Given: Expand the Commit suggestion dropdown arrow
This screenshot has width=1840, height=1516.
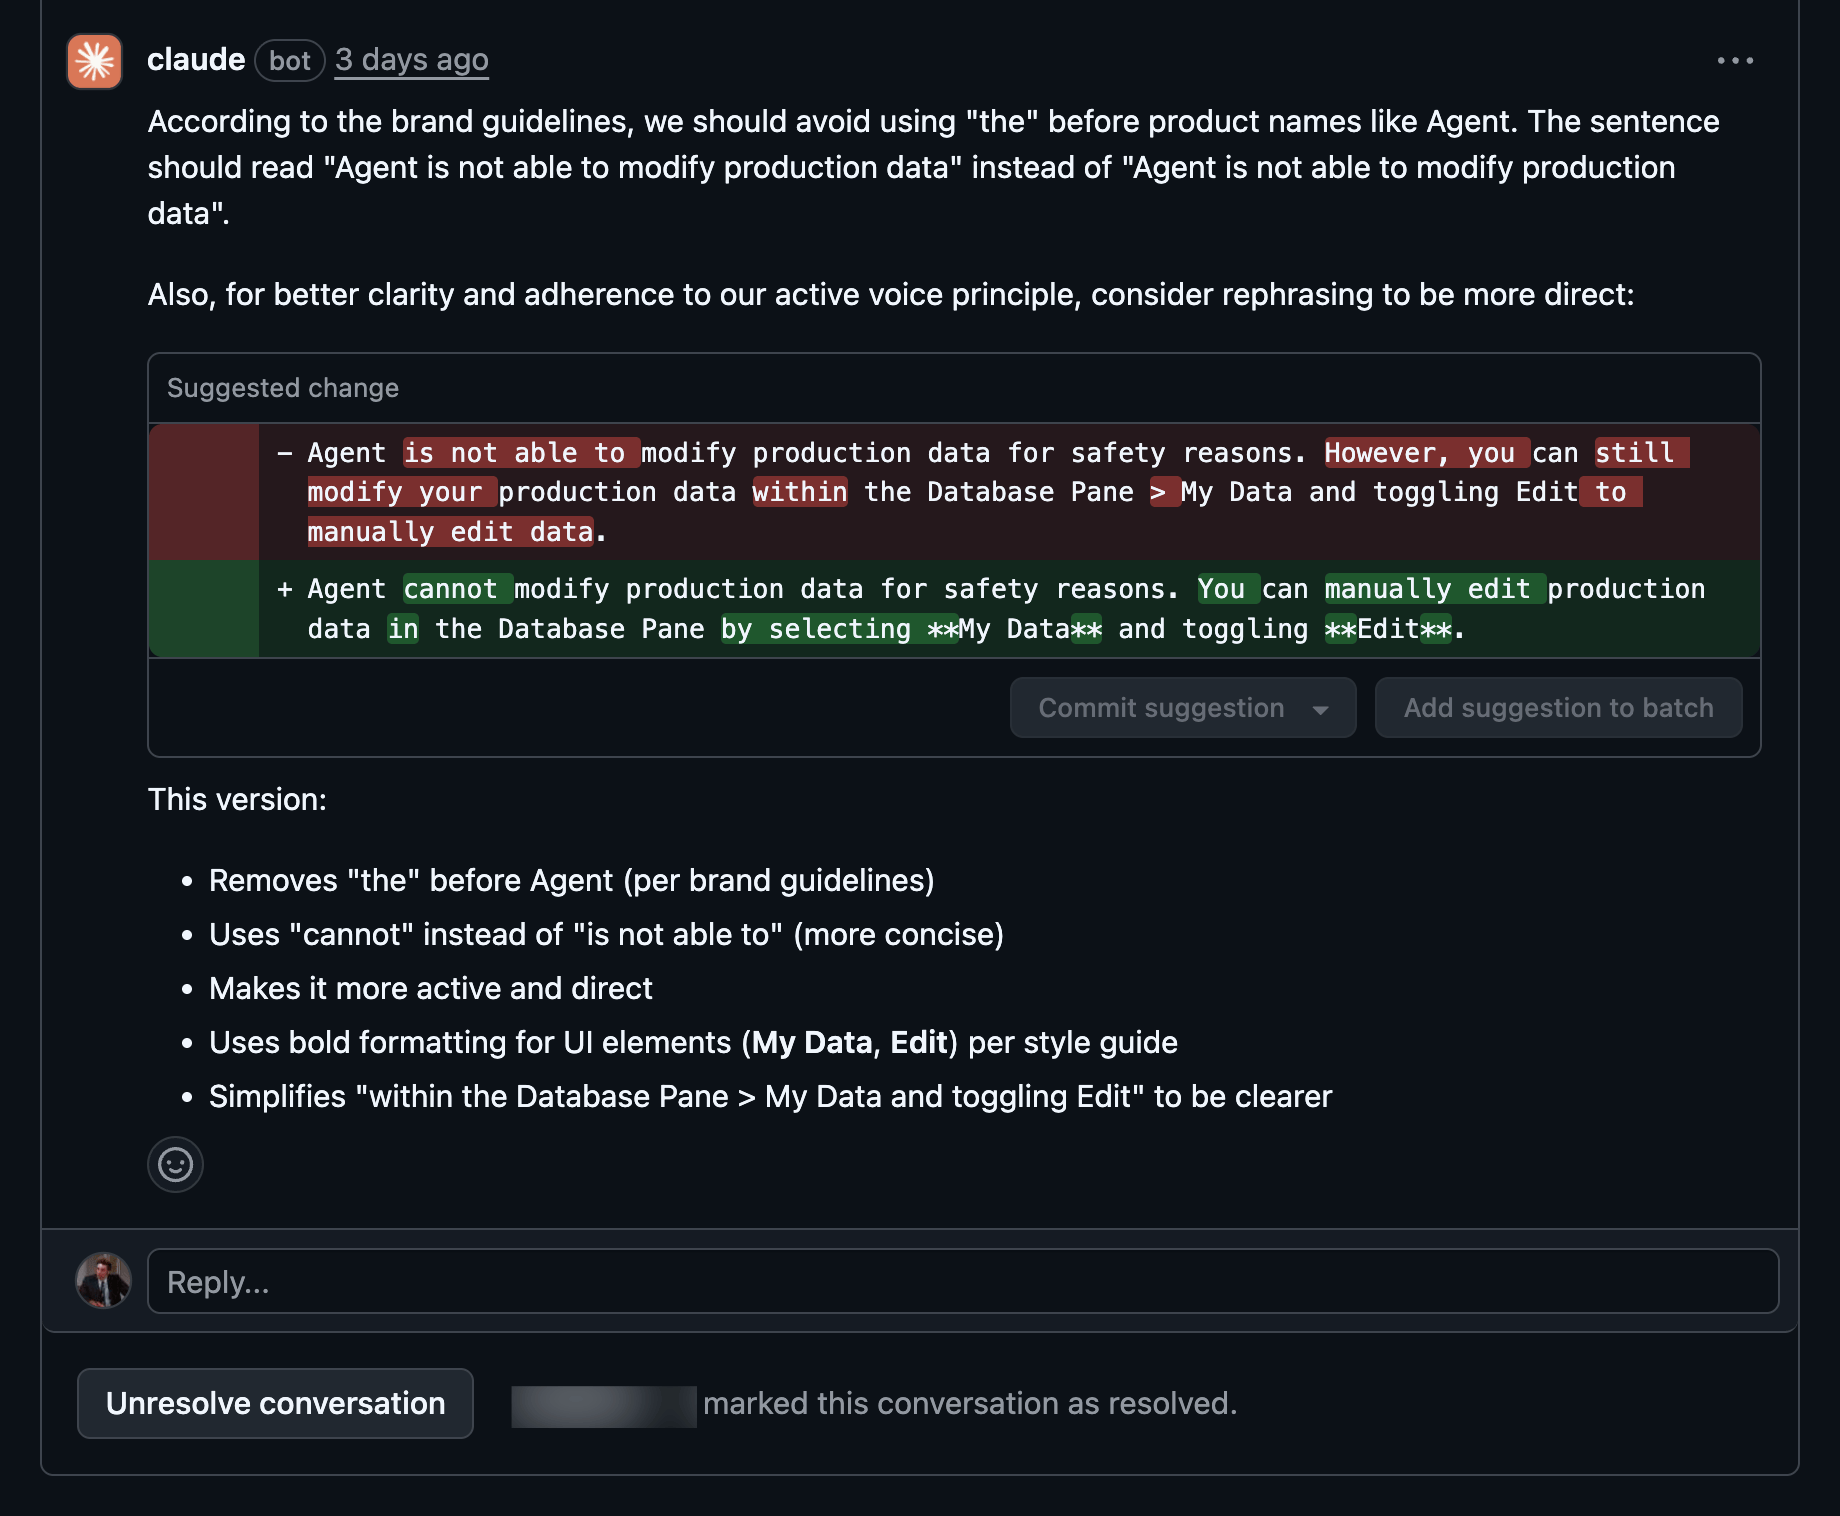Looking at the screenshot, I should tap(1321, 709).
